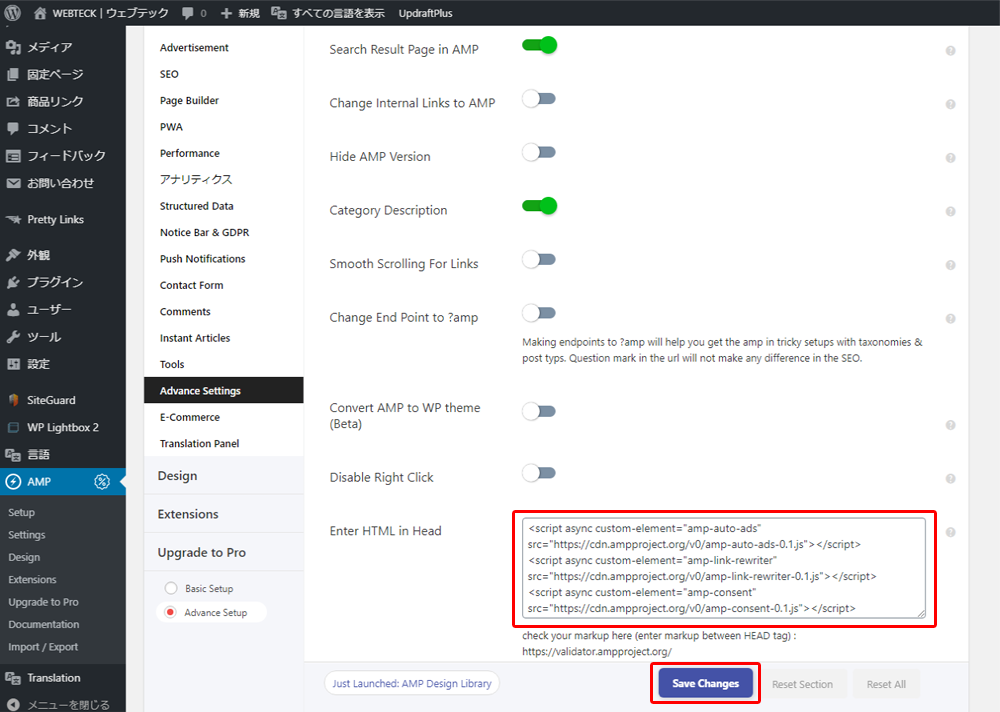The width and height of the screenshot is (1000, 712).
Task: Open the WordPress logo menu
Action: [13, 13]
